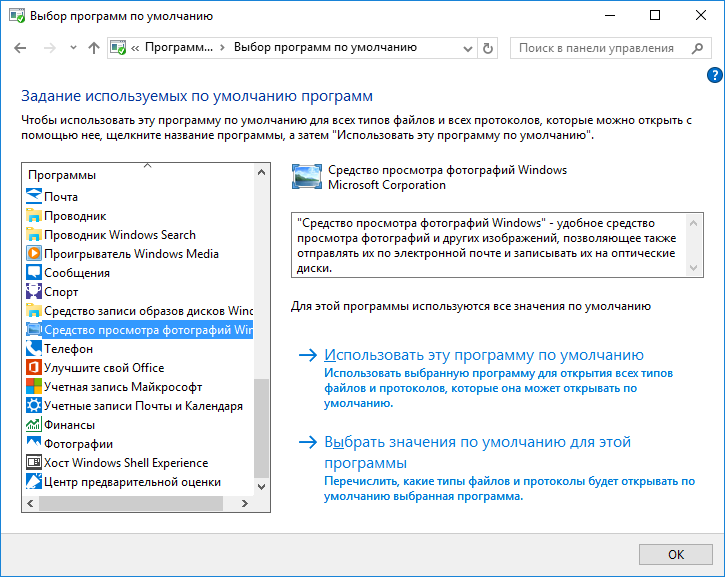Click programs list horizontal scroll right arrow
The width and height of the screenshot is (725, 577).
[245, 503]
